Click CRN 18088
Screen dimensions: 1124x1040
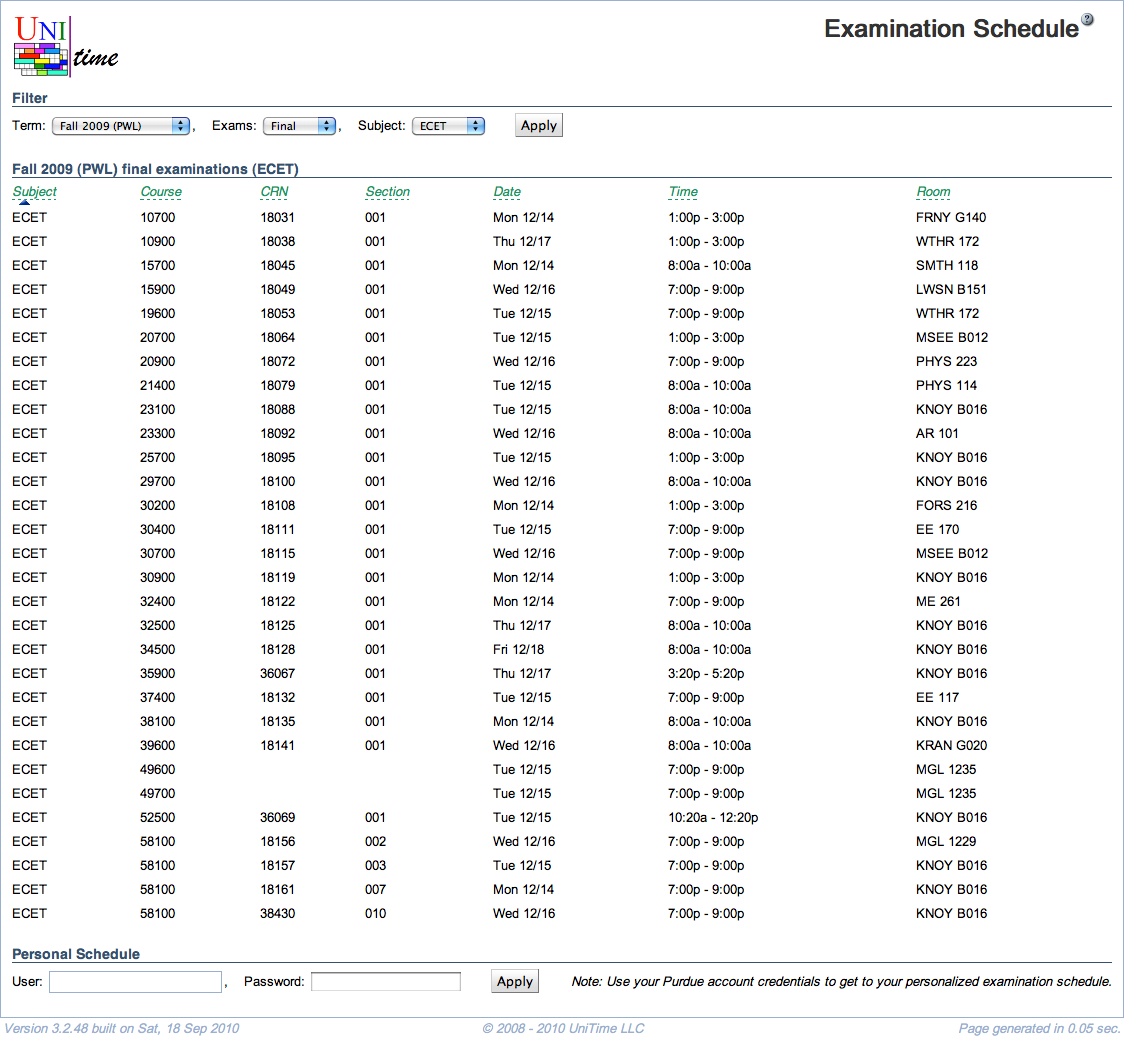click(277, 409)
